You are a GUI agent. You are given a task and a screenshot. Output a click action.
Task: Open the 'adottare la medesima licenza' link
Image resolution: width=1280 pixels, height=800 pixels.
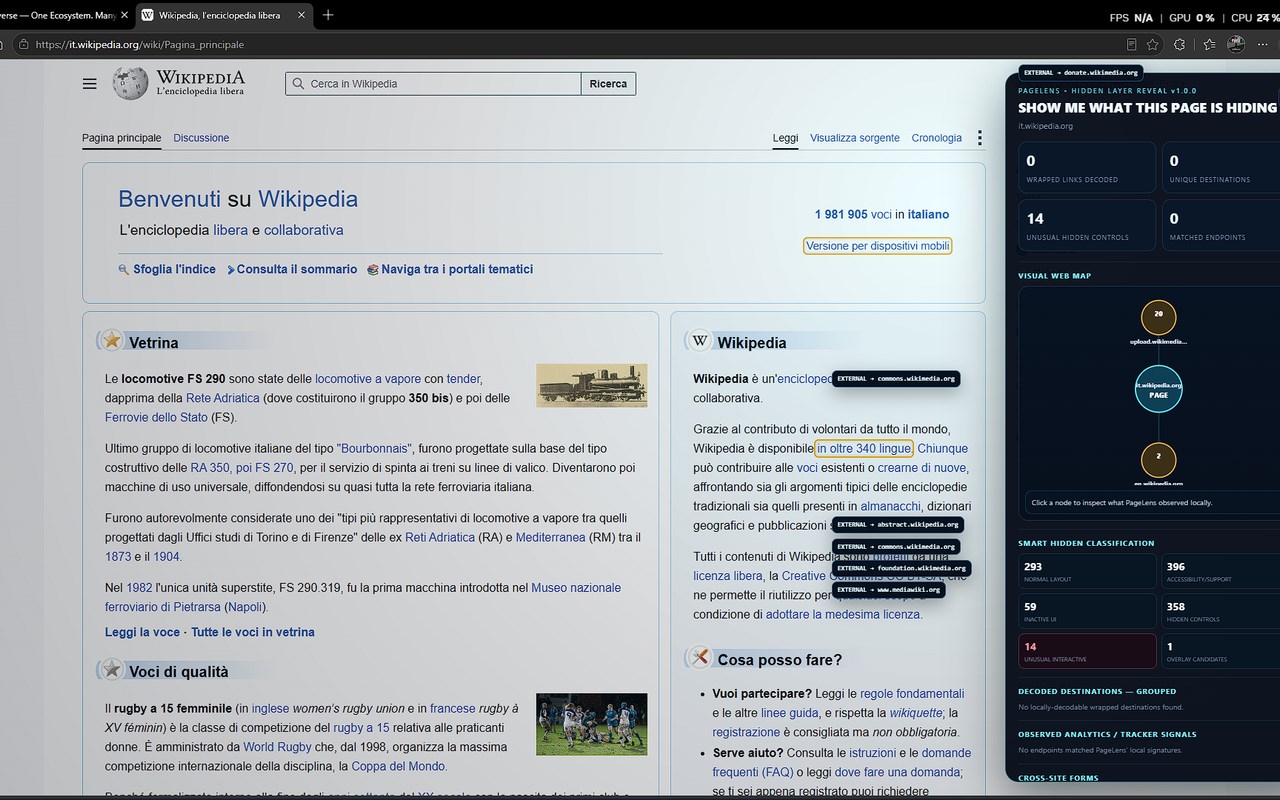843,614
